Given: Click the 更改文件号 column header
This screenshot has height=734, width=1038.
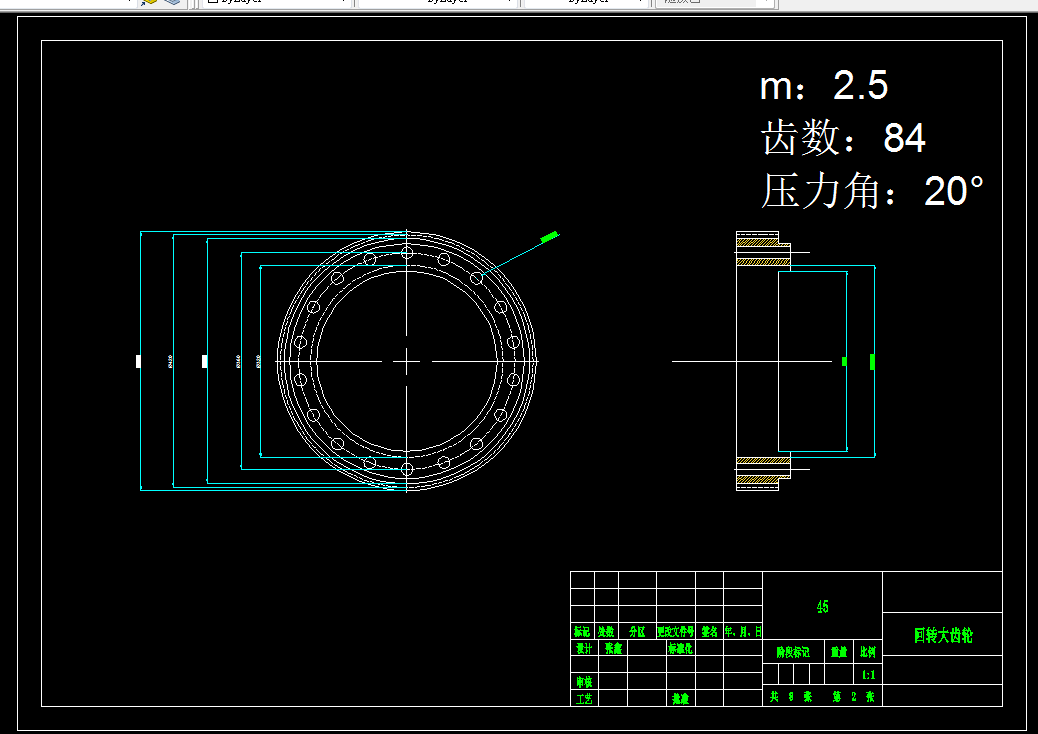Looking at the screenshot, I should coord(675,631).
